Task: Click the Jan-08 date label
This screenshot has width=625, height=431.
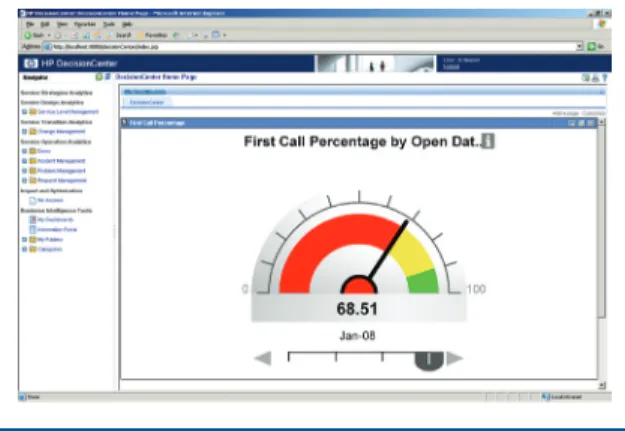Action: tap(357, 336)
